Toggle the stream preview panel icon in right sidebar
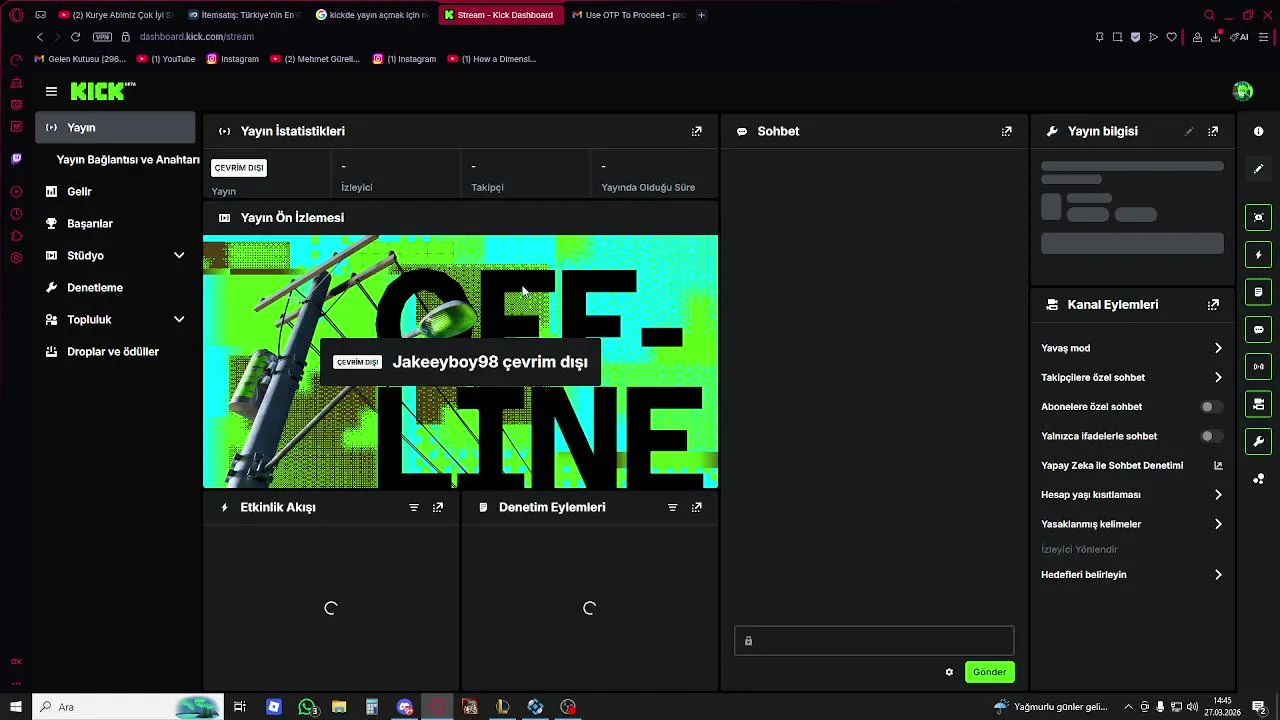 [1258, 217]
